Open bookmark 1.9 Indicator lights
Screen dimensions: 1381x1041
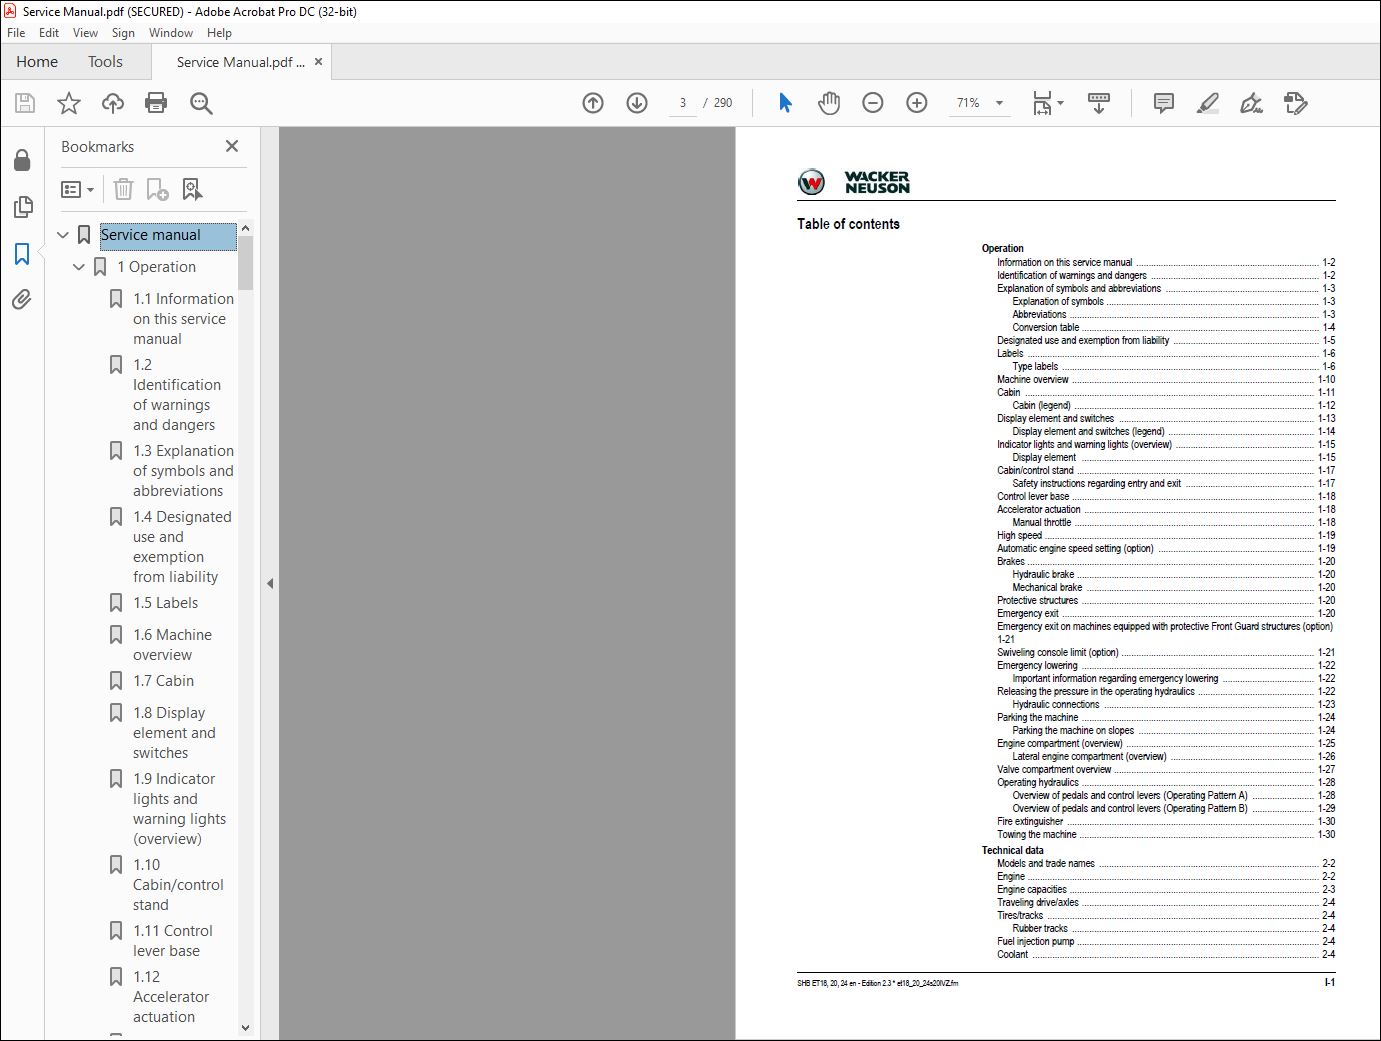180,809
